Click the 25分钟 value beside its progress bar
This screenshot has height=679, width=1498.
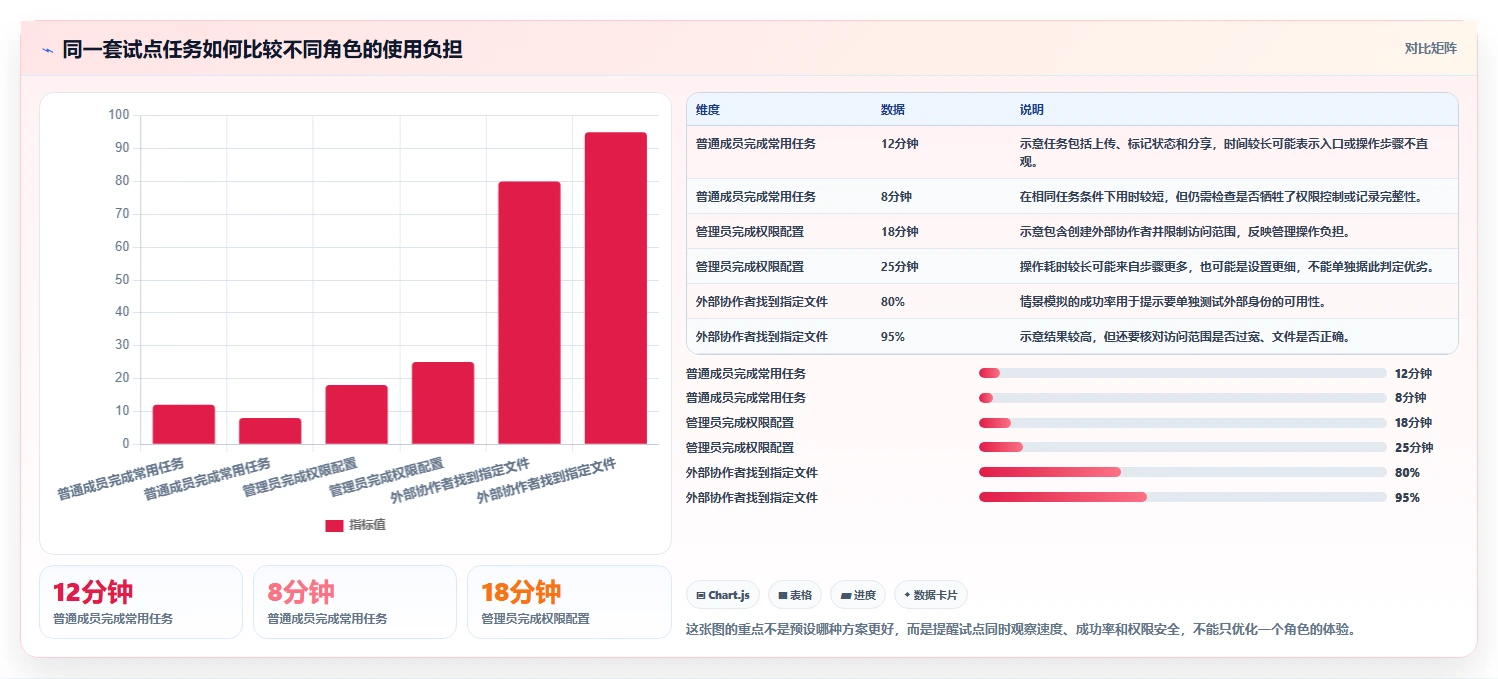pyautogui.click(x=1414, y=447)
